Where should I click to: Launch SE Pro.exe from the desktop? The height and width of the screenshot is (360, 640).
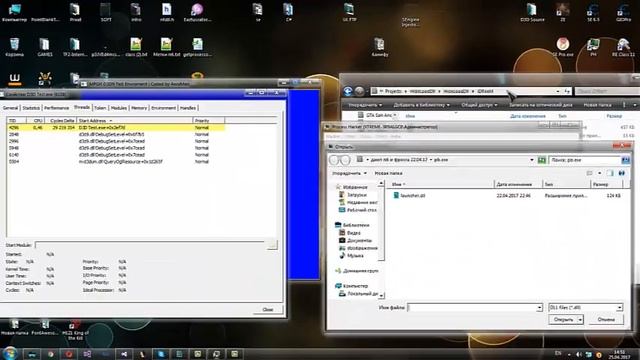[x=563, y=47]
